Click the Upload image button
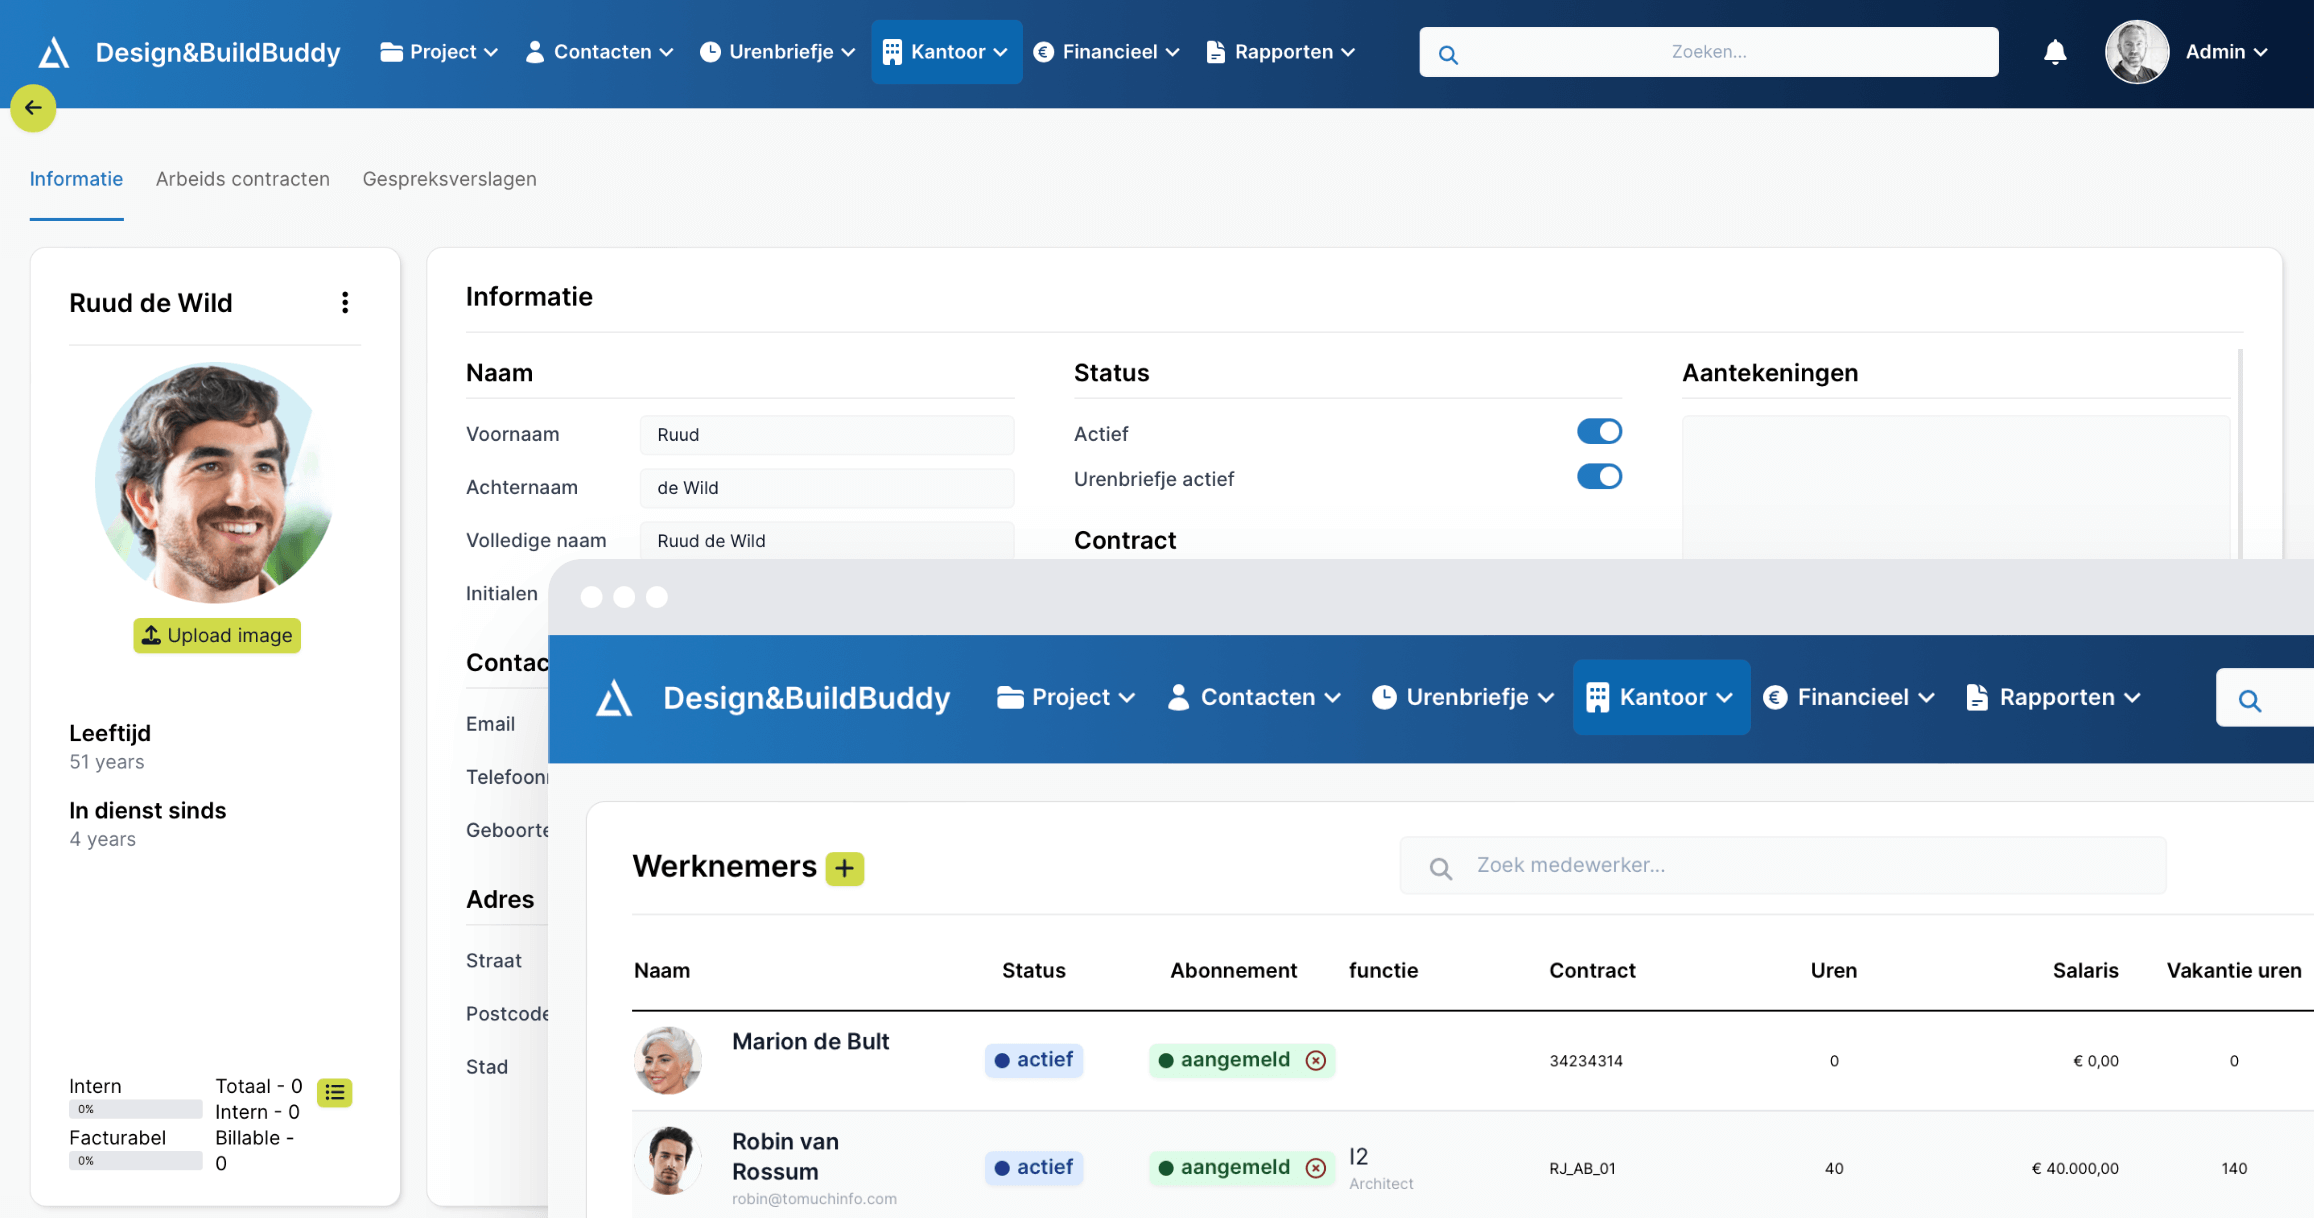Screen dimensions: 2314x1218 (217, 635)
